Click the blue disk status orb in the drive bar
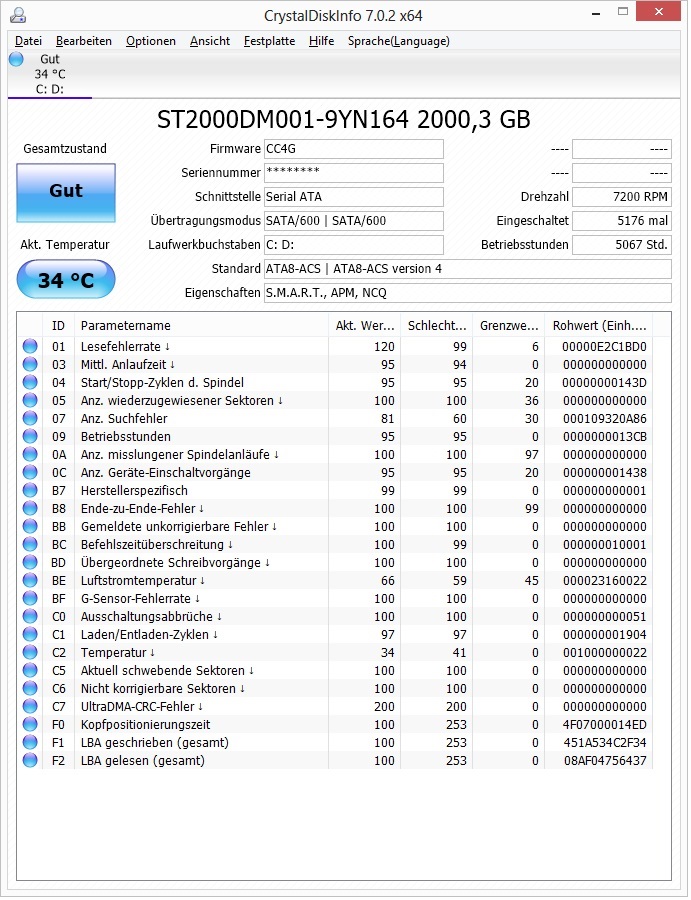 [17, 59]
